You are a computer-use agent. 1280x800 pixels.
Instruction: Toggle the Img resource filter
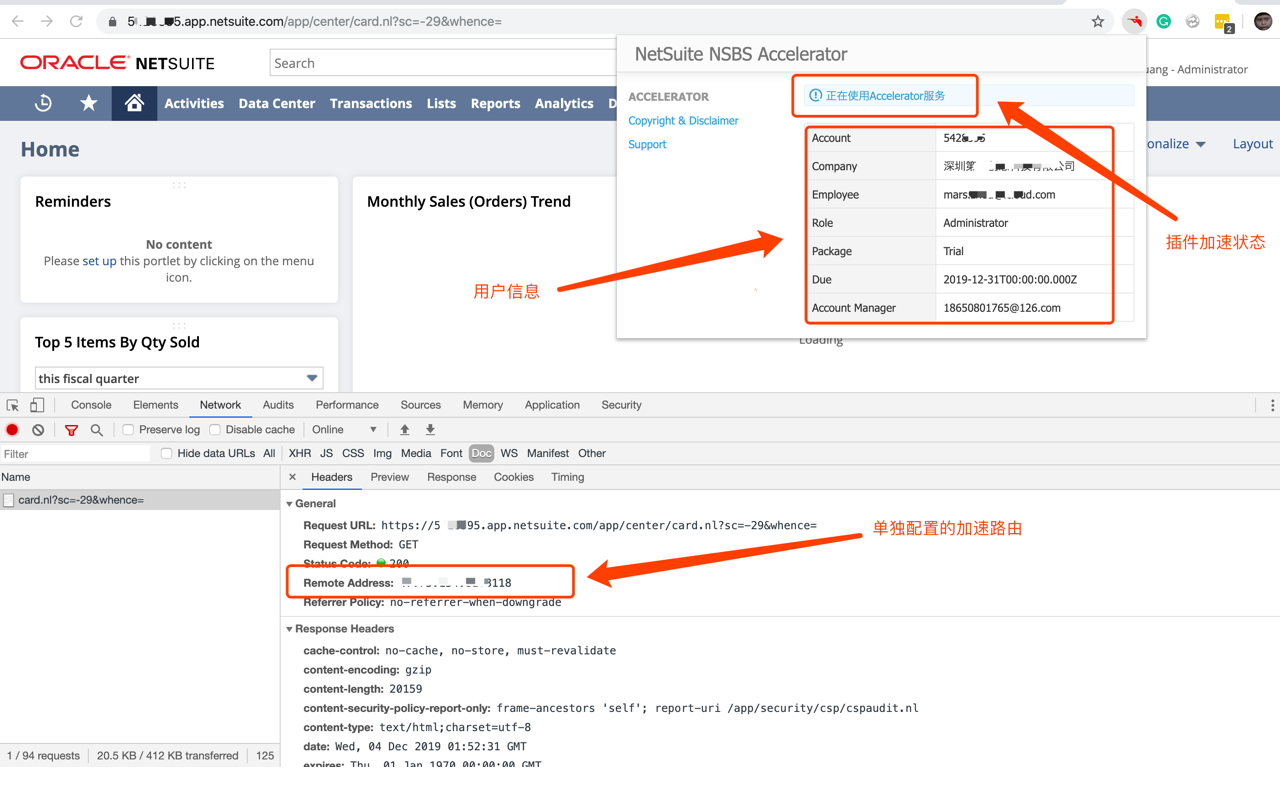[x=382, y=453]
